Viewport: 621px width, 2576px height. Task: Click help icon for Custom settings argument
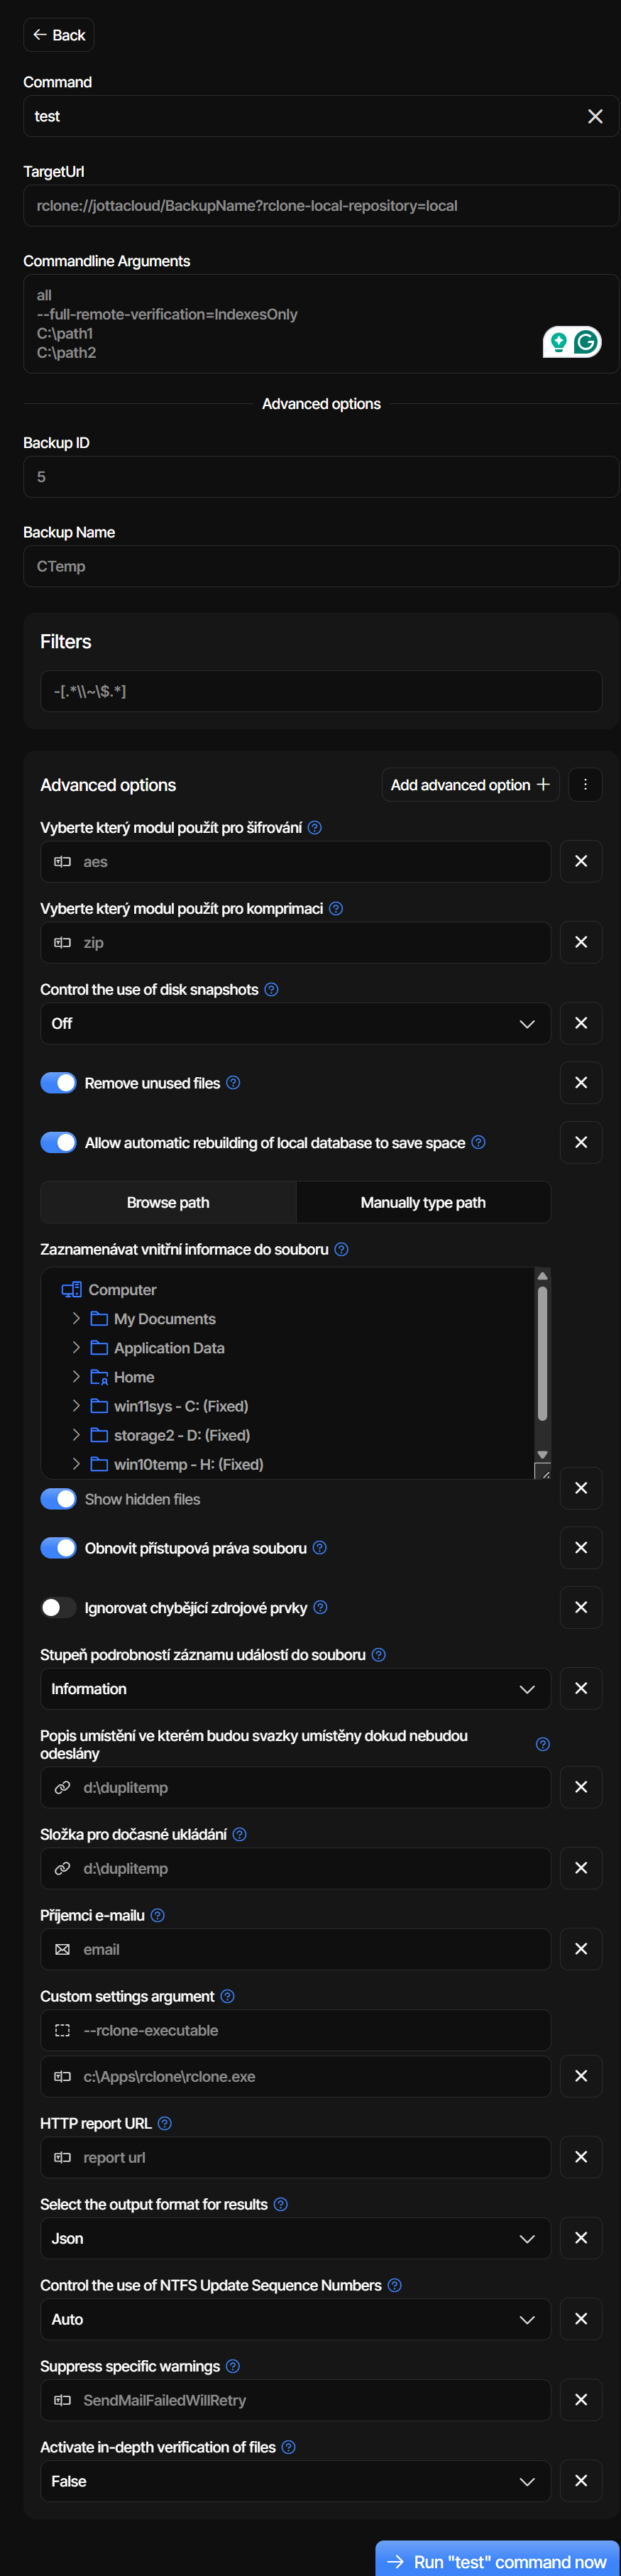tap(227, 1996)
